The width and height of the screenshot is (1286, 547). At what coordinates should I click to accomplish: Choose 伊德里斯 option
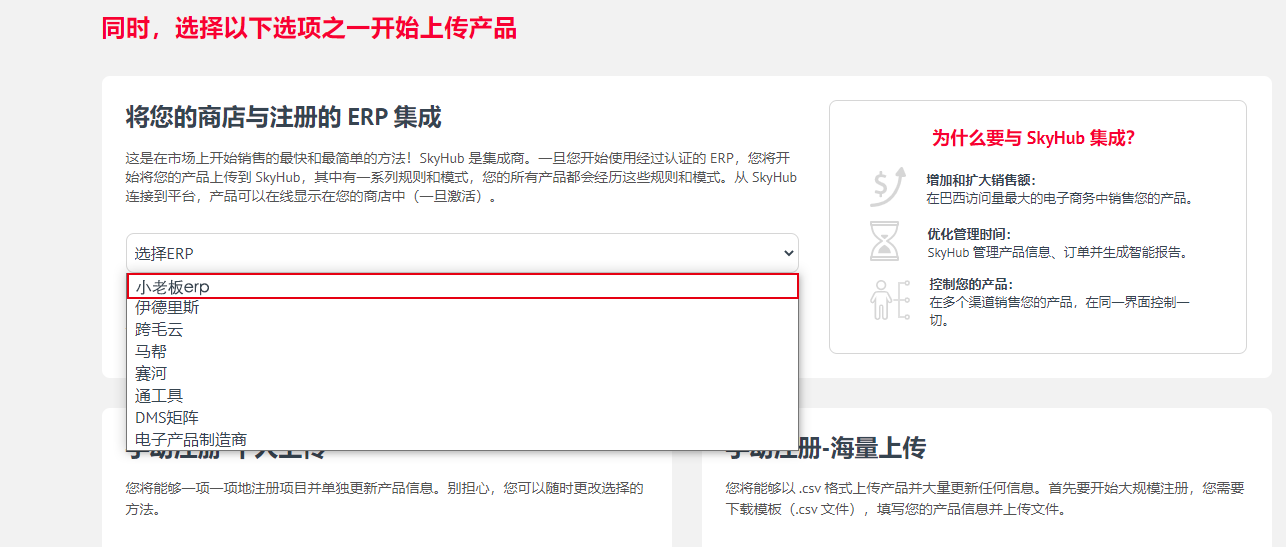pyautogui.click(x=463, y=308)
